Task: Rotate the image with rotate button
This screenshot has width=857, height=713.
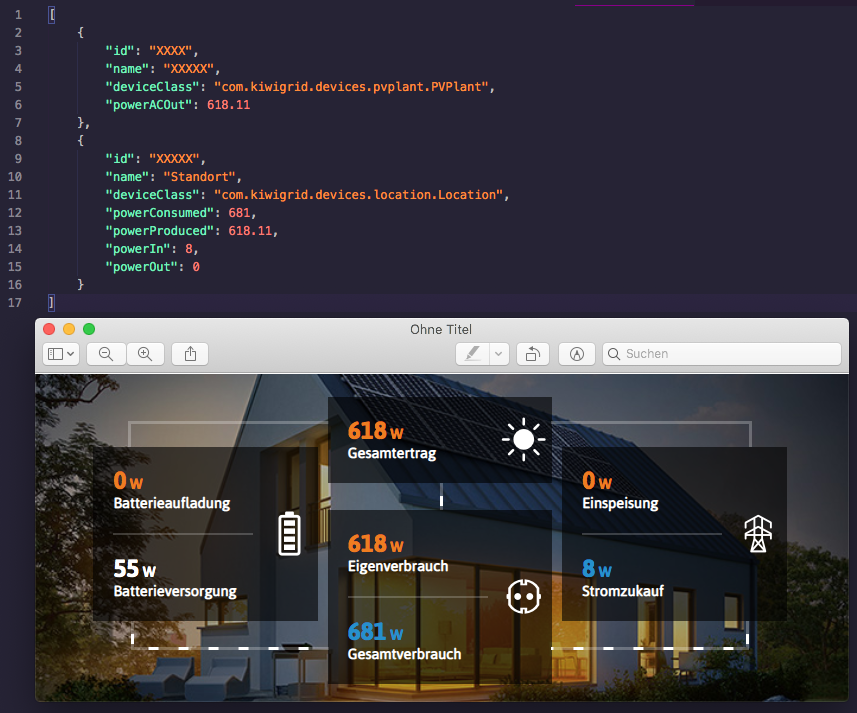Action: pos(533,354)
